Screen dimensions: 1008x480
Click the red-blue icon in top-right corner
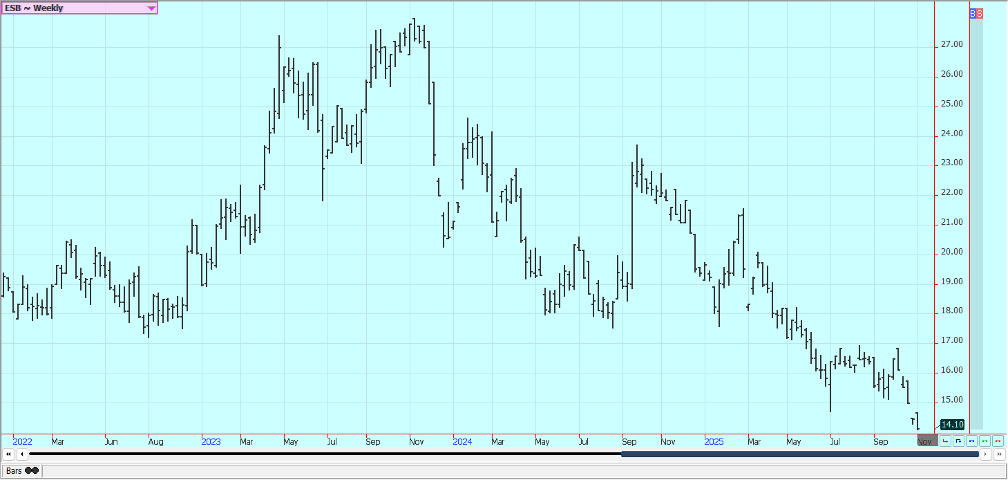[x=976, y=14]
